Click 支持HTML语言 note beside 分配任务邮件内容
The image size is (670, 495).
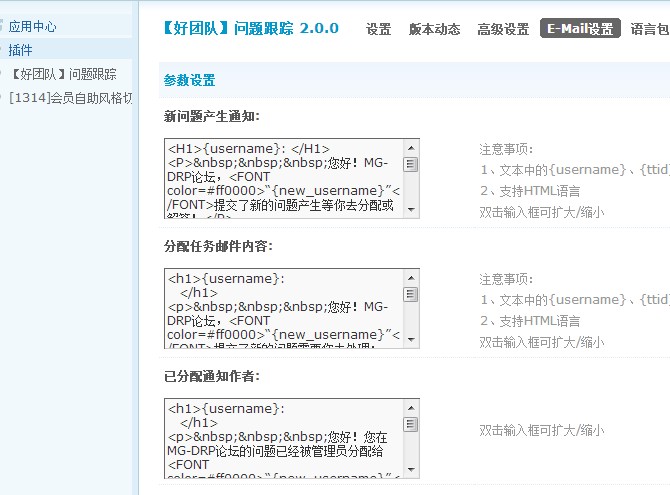pyautogui.click(x=530, y=321)
